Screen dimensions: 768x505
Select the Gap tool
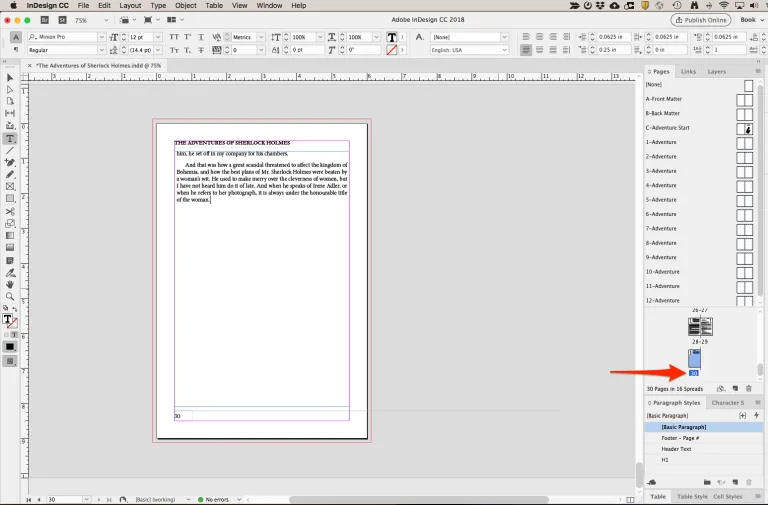coord(10,113)
